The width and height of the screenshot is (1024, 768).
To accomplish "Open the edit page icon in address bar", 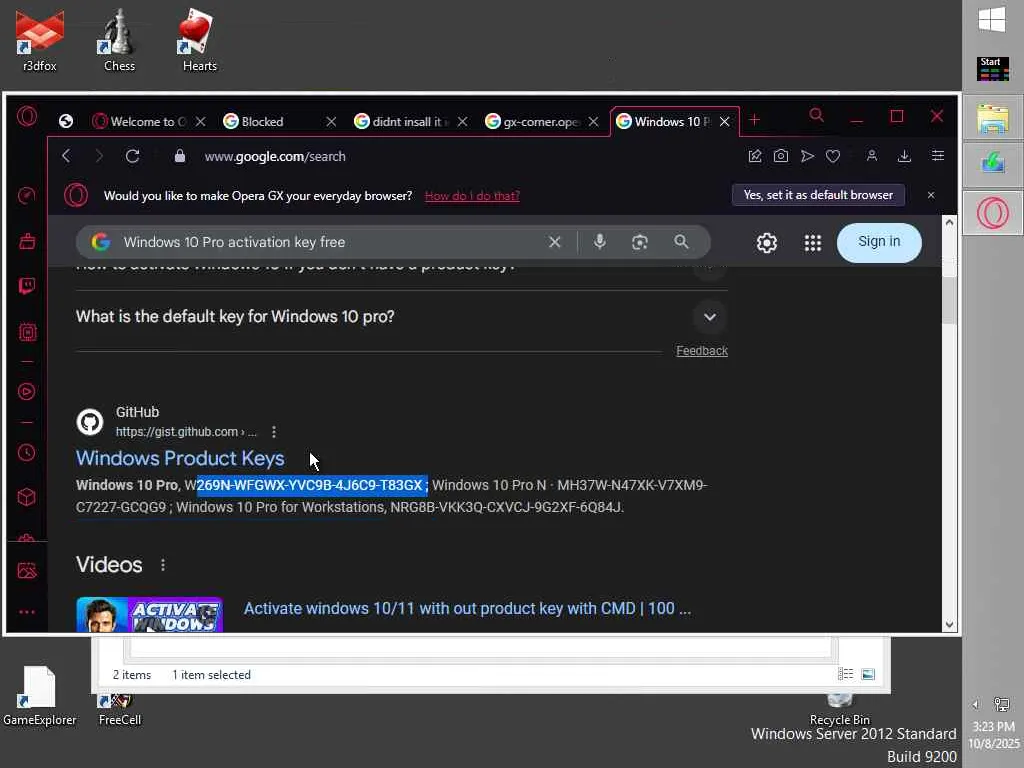I will [755, 155].
